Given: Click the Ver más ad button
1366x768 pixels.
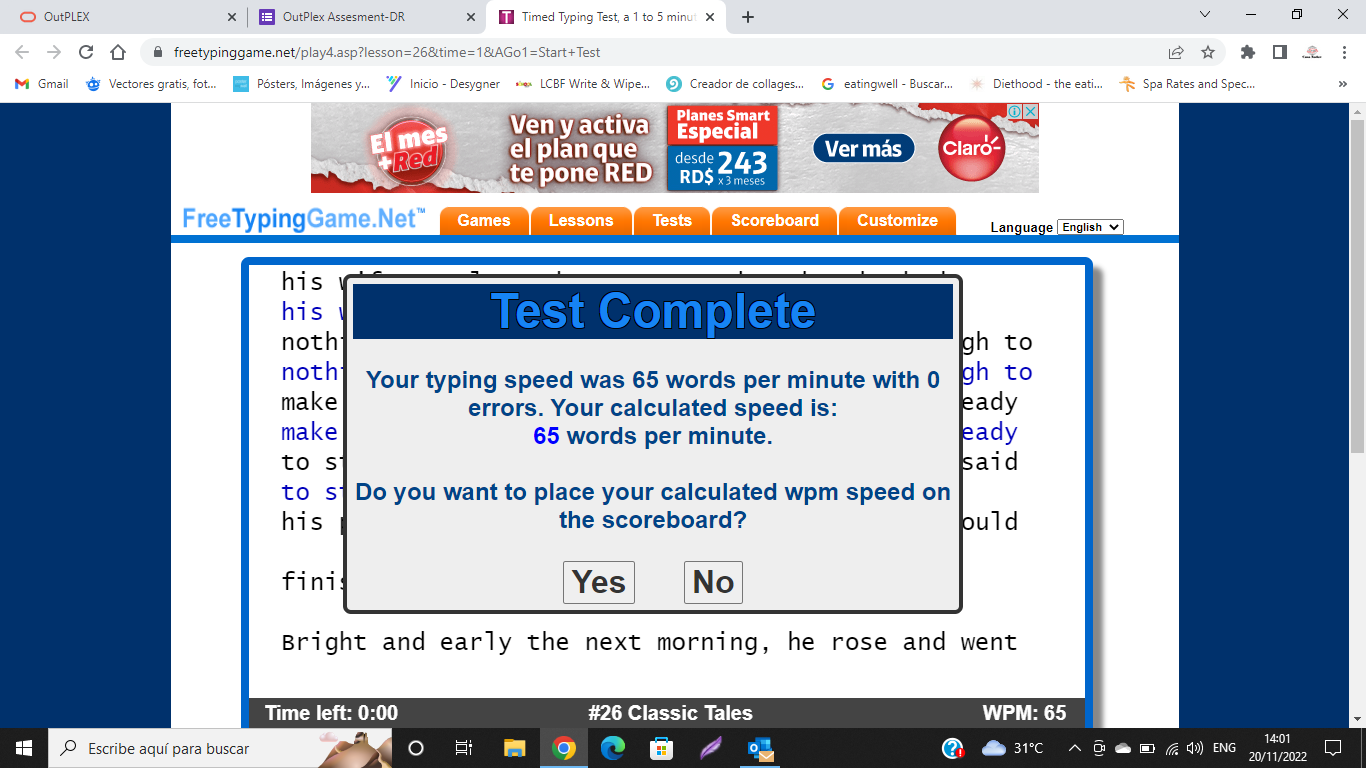Looking at the screenshot, I should click(863, 149).
